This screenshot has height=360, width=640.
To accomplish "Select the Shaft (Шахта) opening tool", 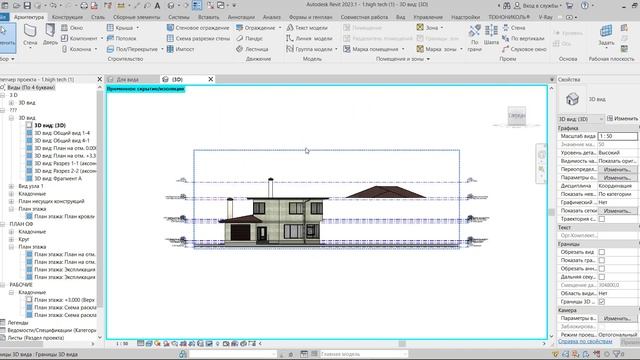I will (491, 35).
